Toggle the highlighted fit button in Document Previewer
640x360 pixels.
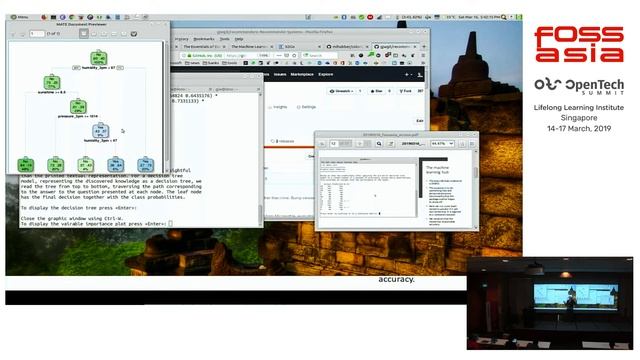pos(84,33)
